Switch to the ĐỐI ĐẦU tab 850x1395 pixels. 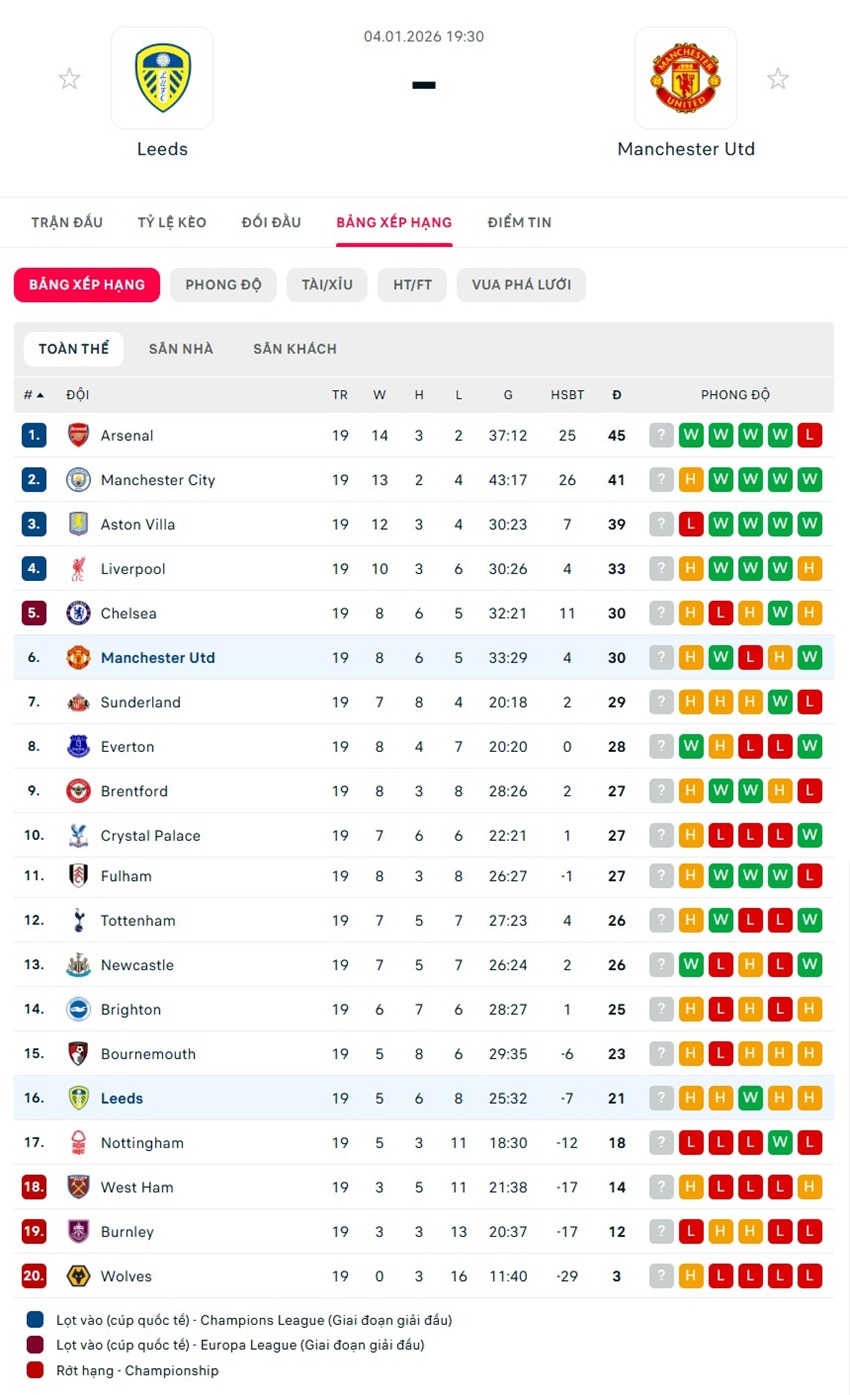(x=271, y=222)
